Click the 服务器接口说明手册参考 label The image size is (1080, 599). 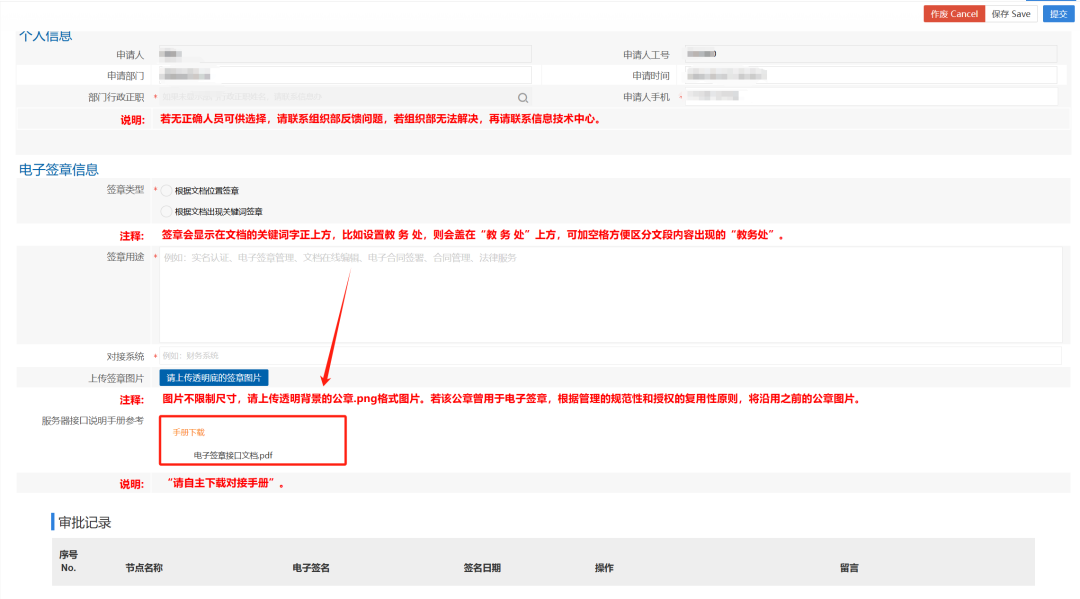tap(92, 421)
